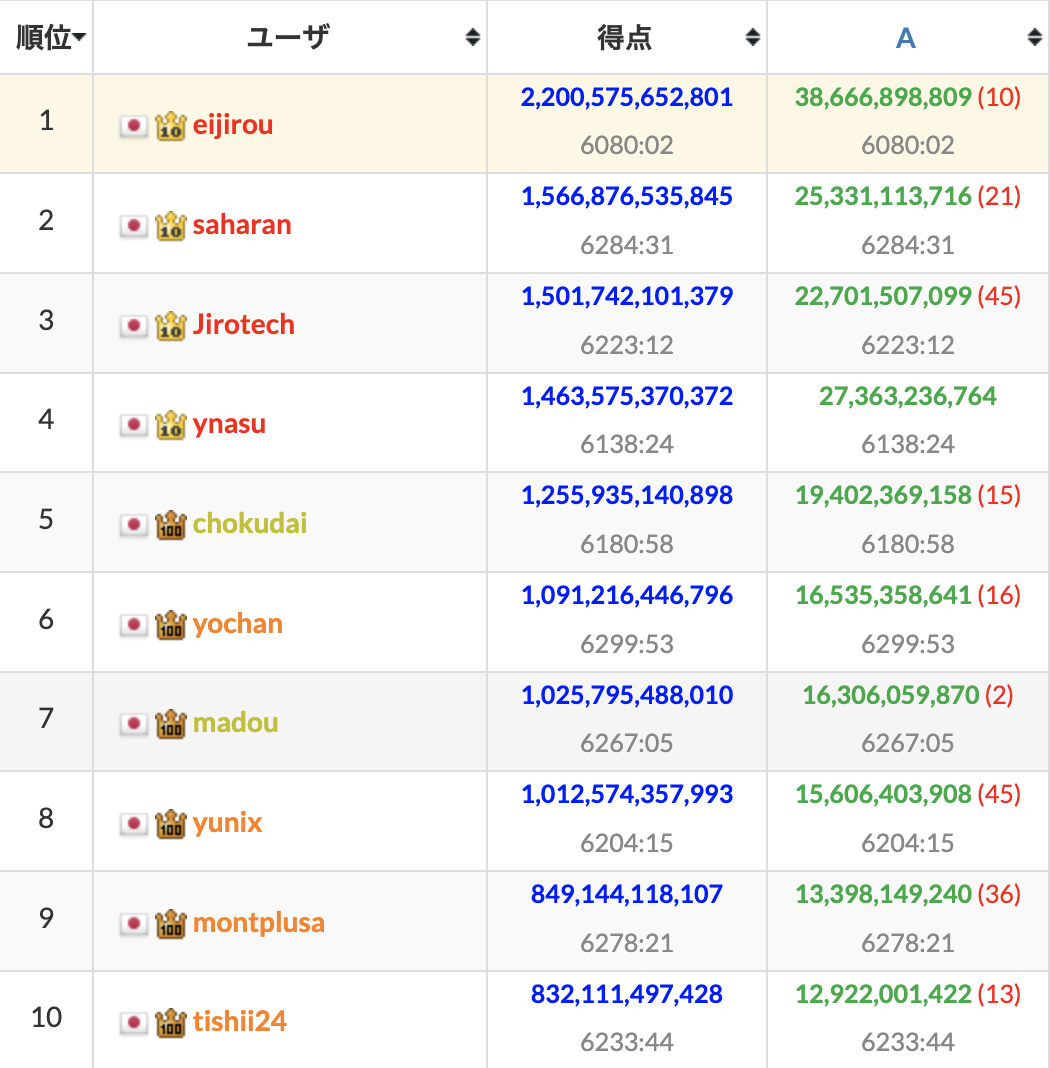This screenshot has height=1068, width=1050.
Task: Click the Japan flag next to saharan
Action: tap(133, 225)
